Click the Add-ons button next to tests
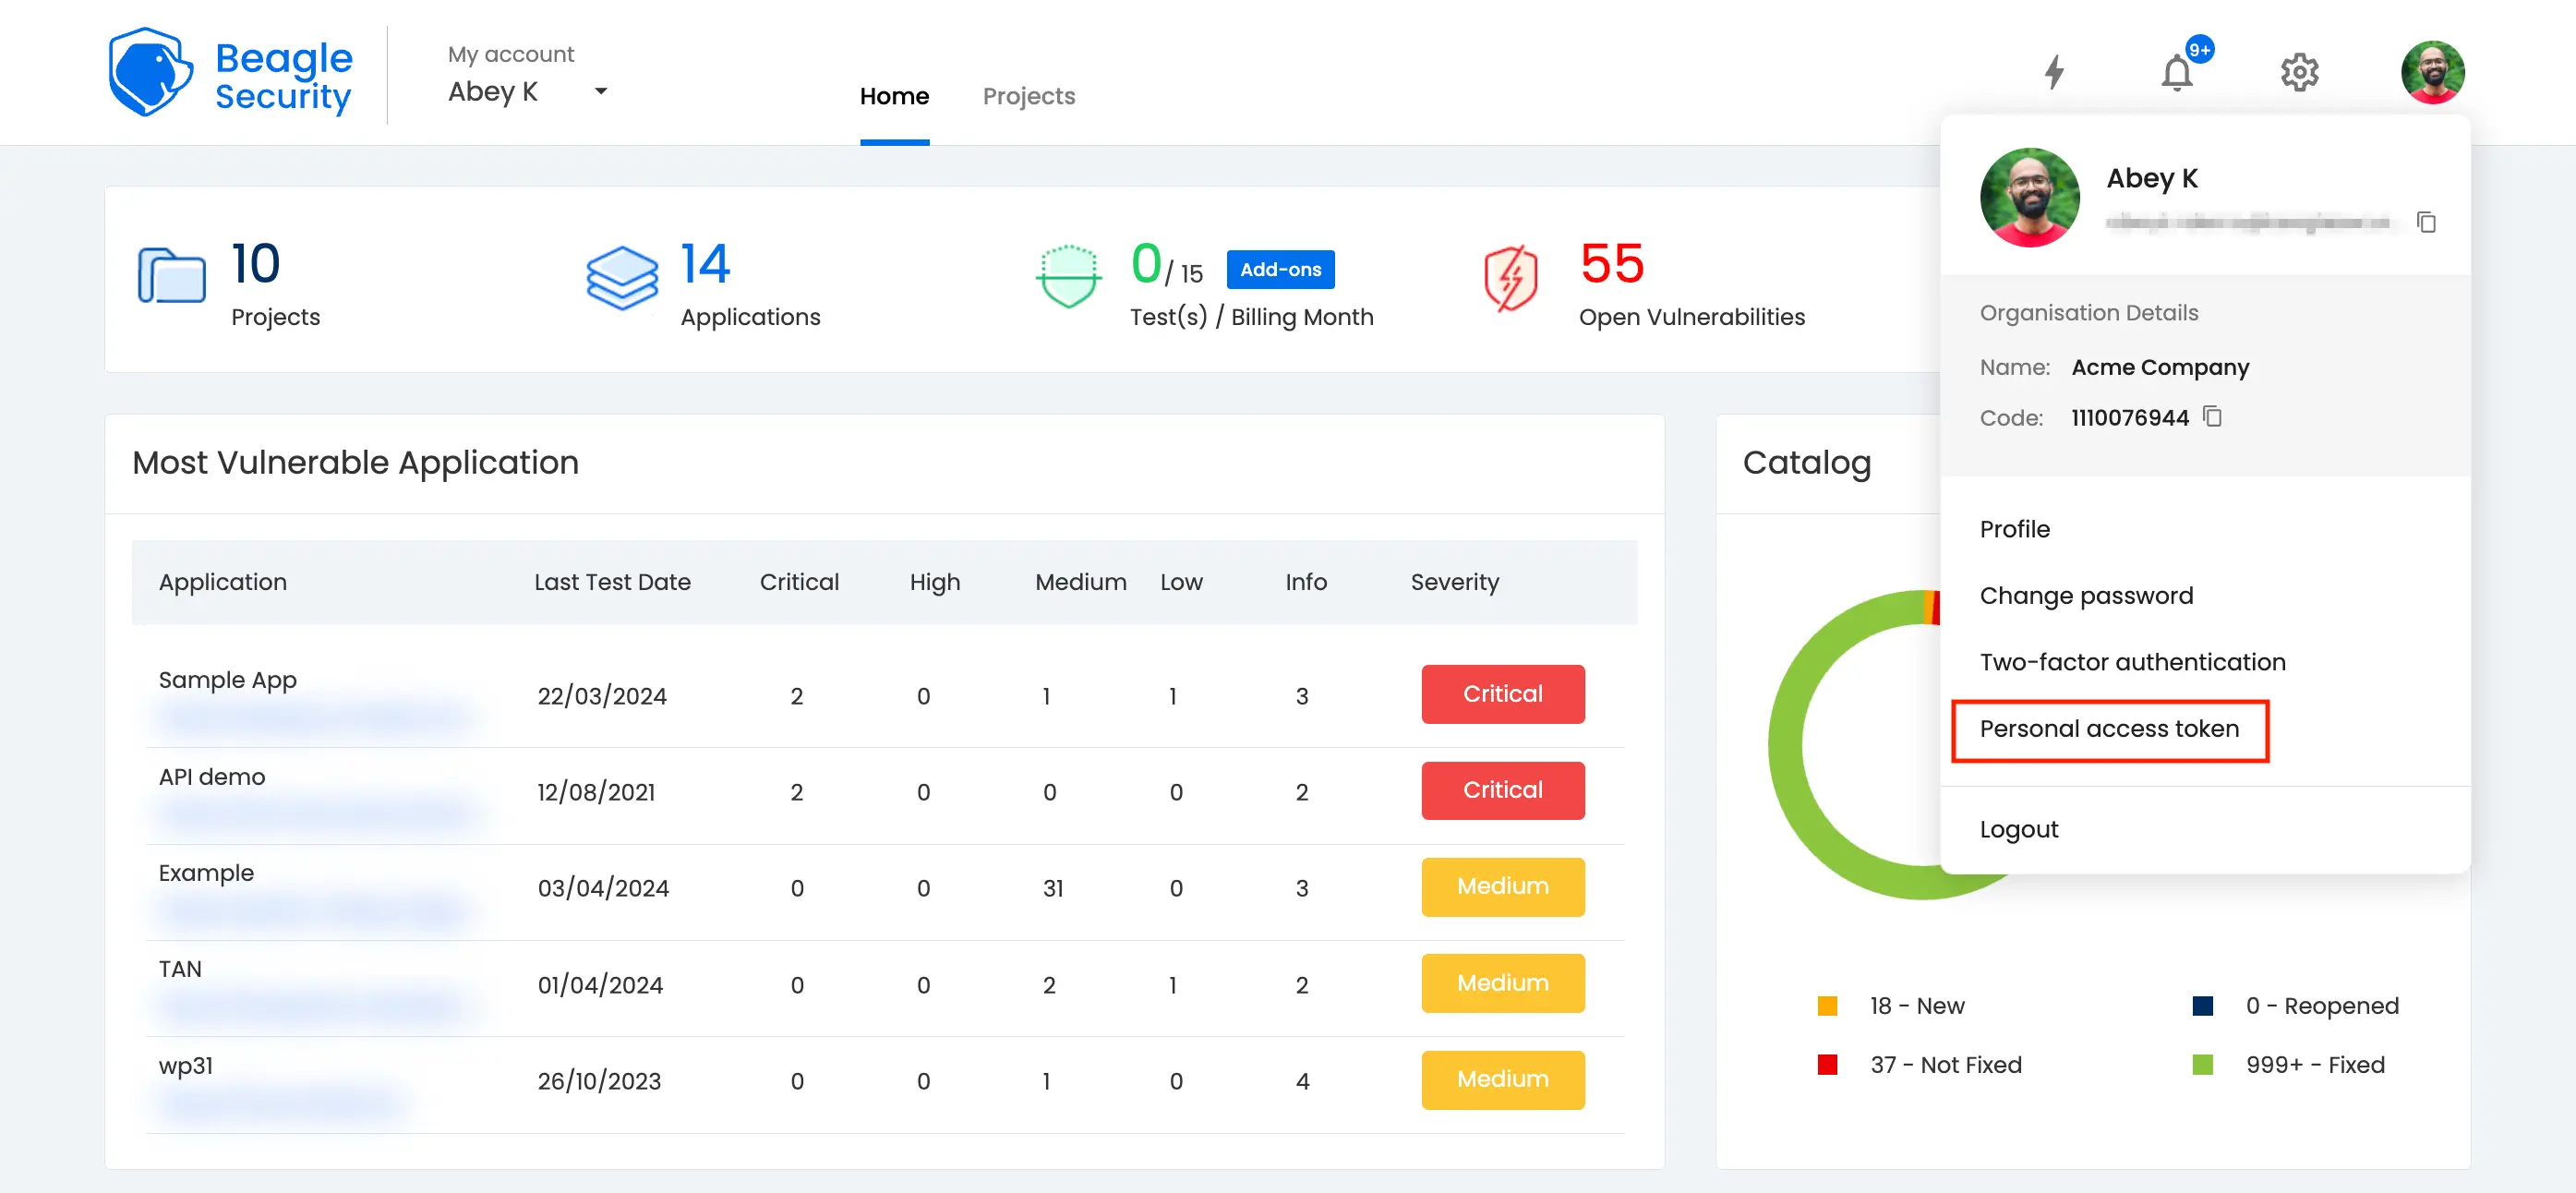2576x1193 pixels. click(x=1280, y=270)
